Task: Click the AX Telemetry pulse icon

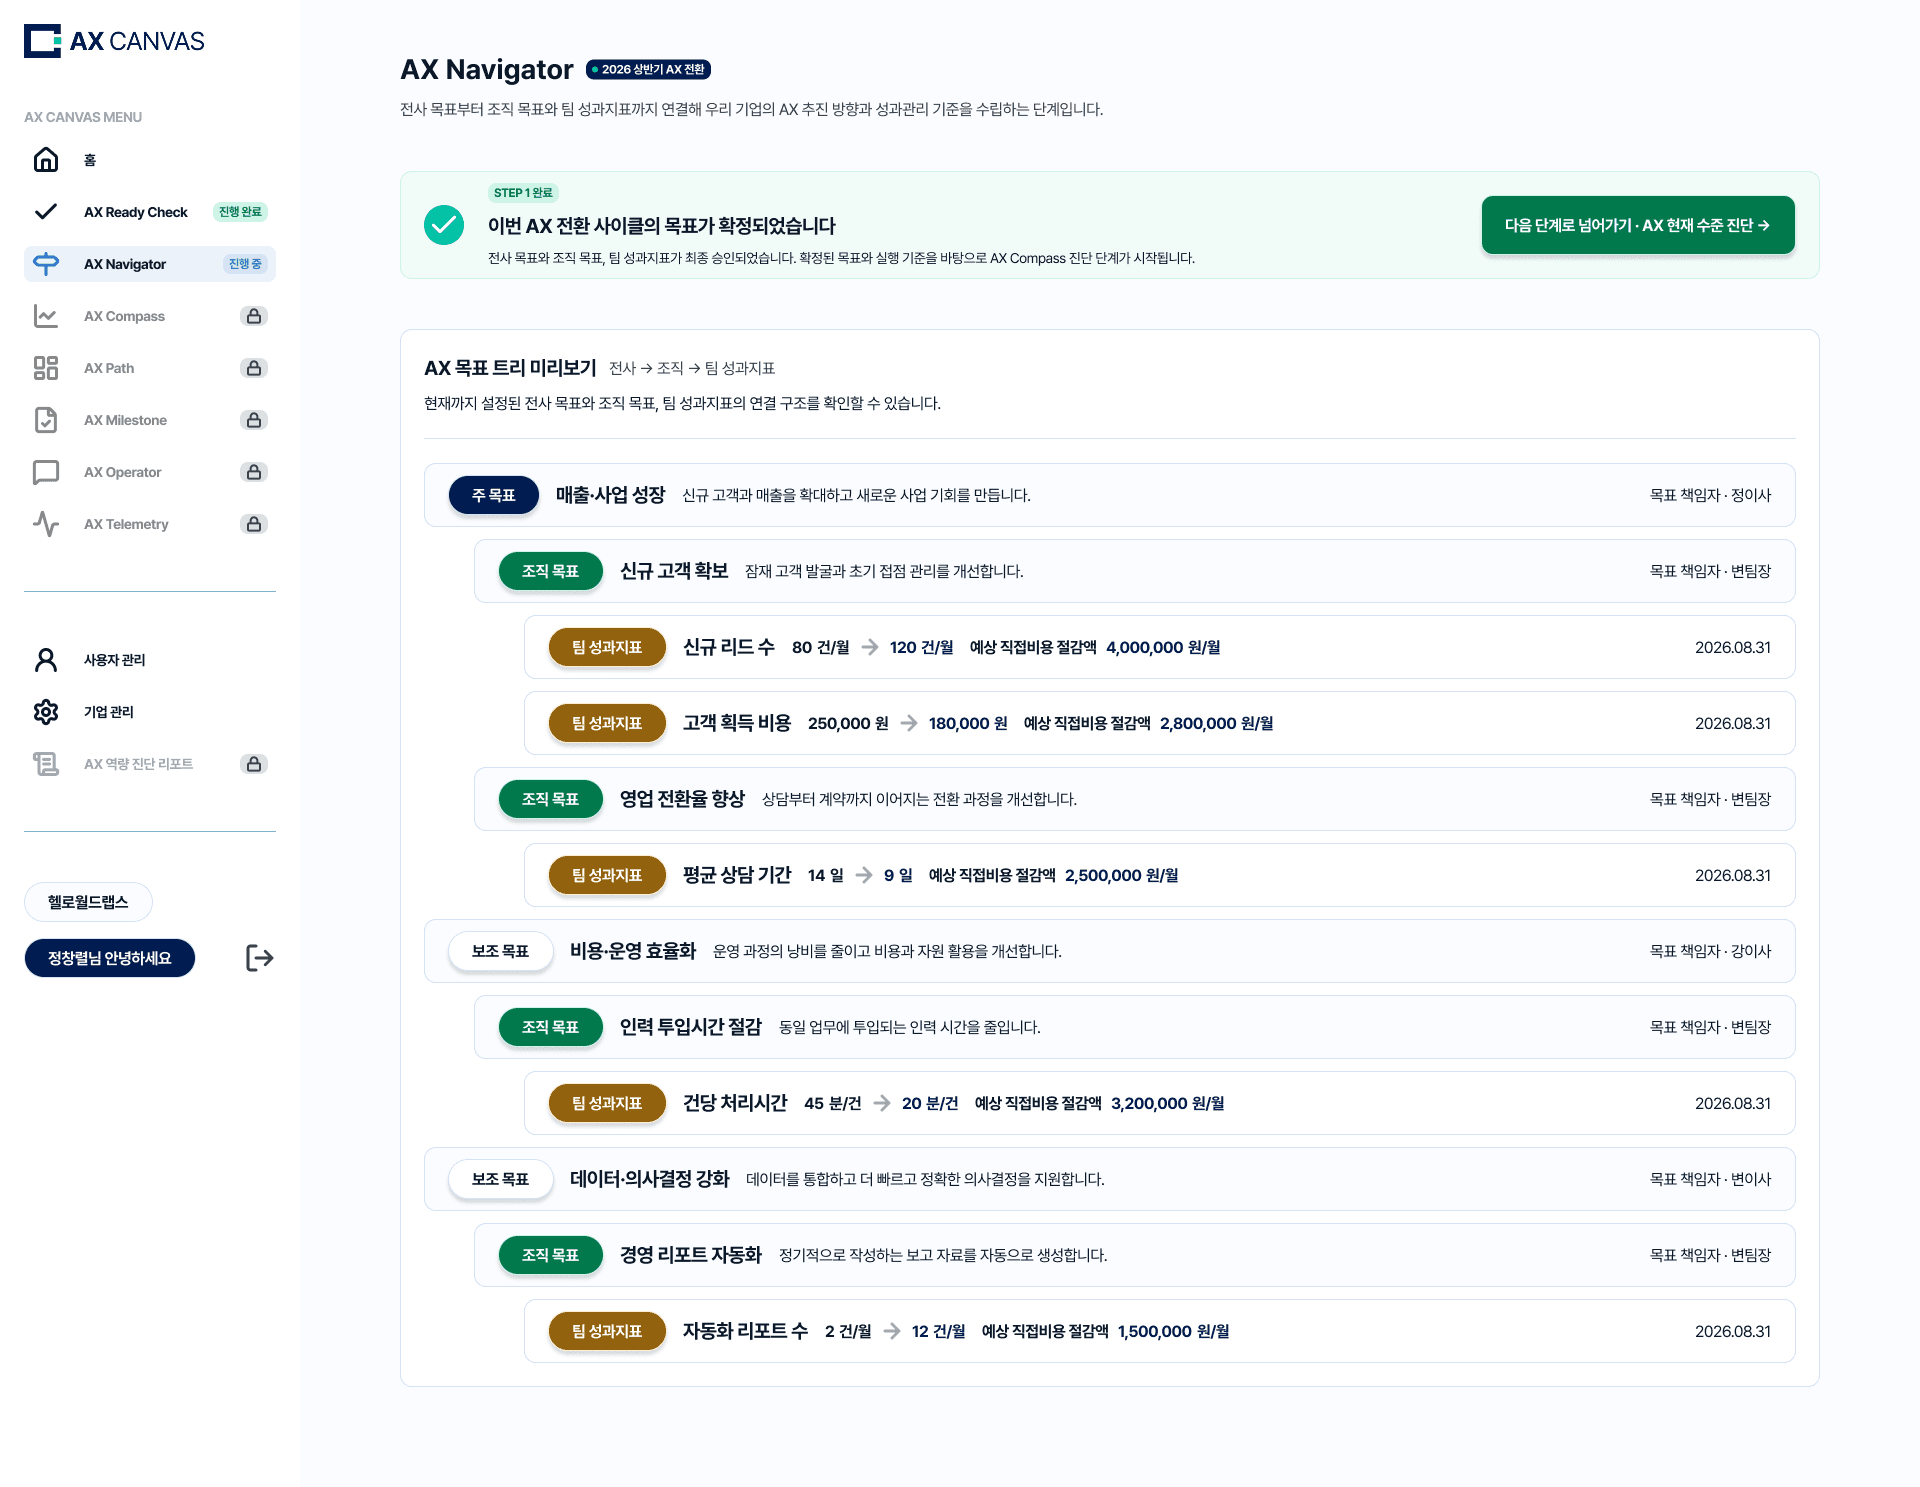Action: coord(46,524)
